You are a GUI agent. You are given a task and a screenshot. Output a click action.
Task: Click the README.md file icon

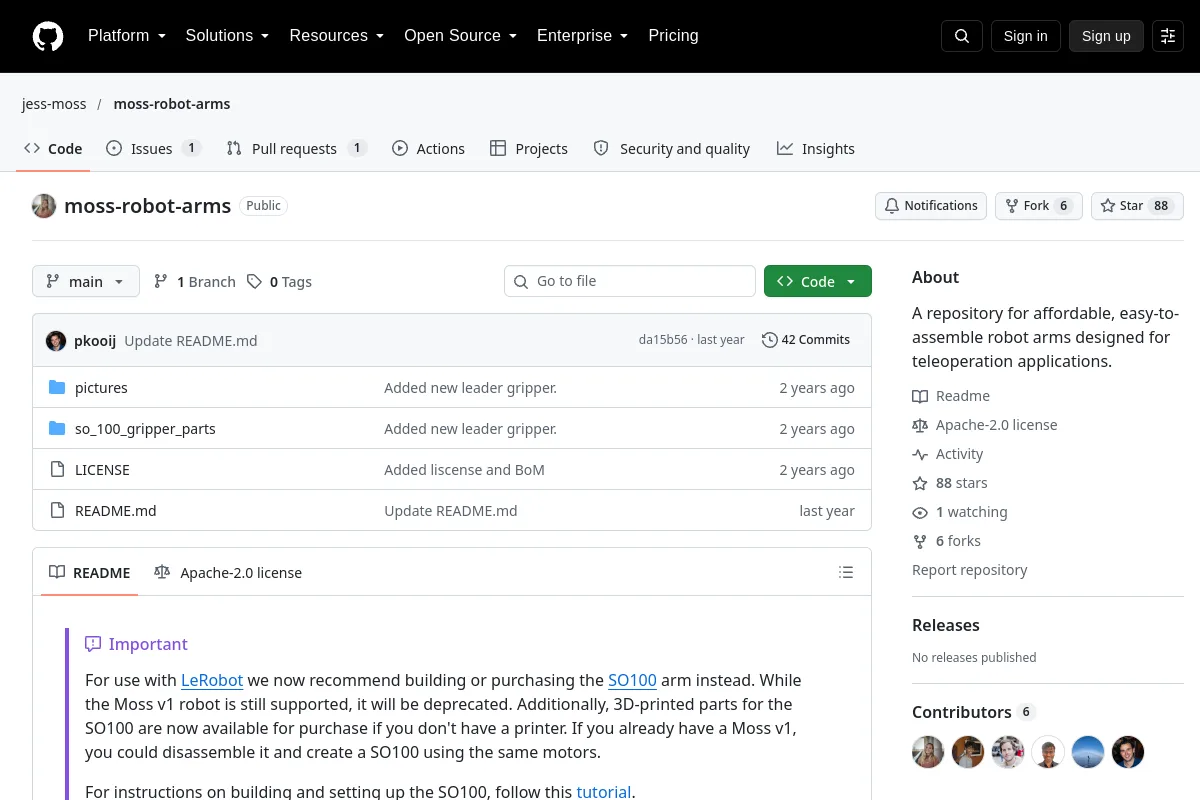(57, 511)
